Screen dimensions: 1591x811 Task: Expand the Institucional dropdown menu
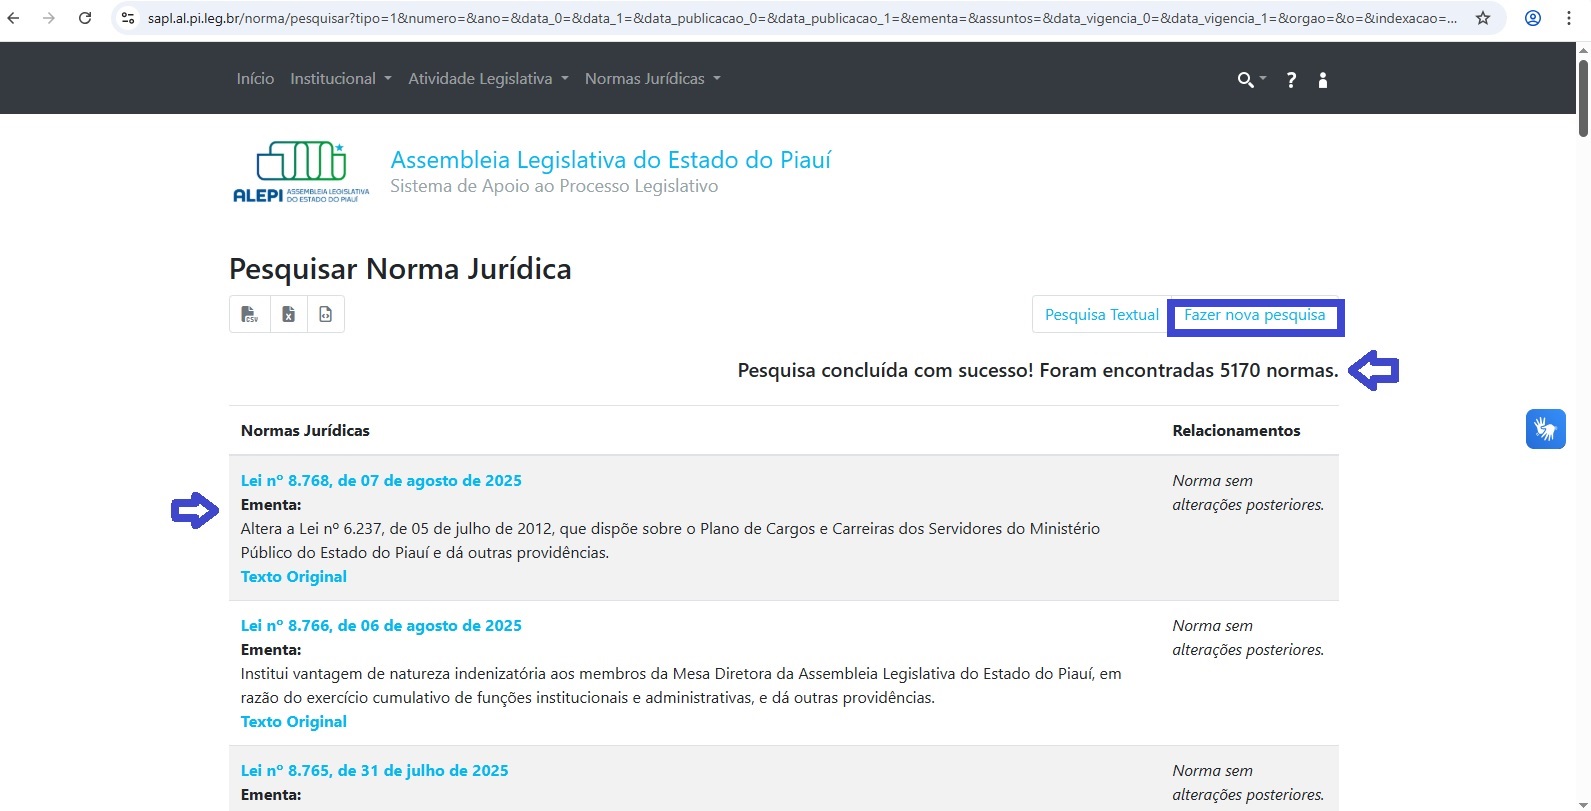[x=340, y=79]
